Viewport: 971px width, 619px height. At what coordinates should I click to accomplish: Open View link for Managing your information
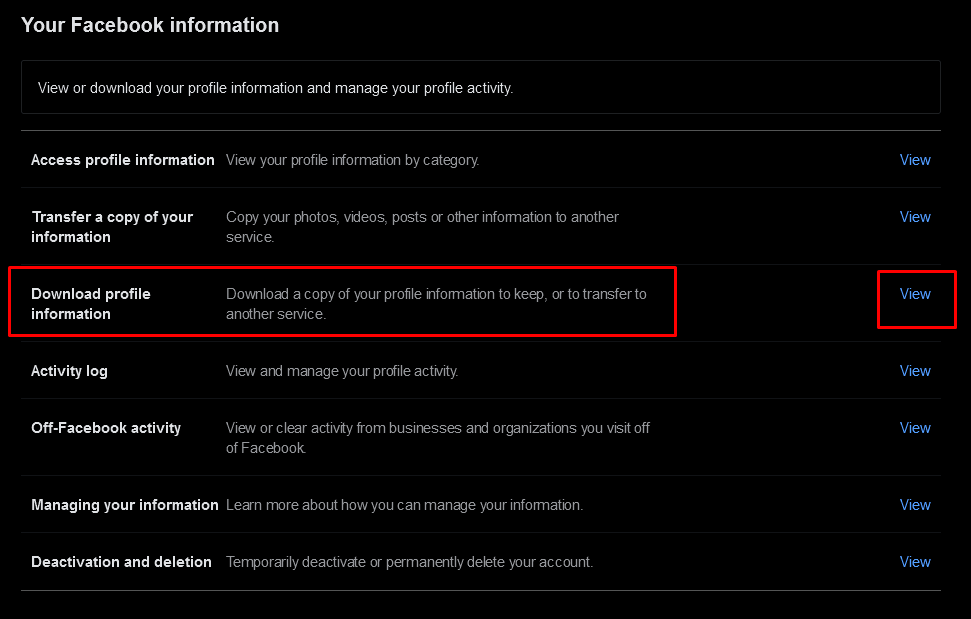(914, 505)
